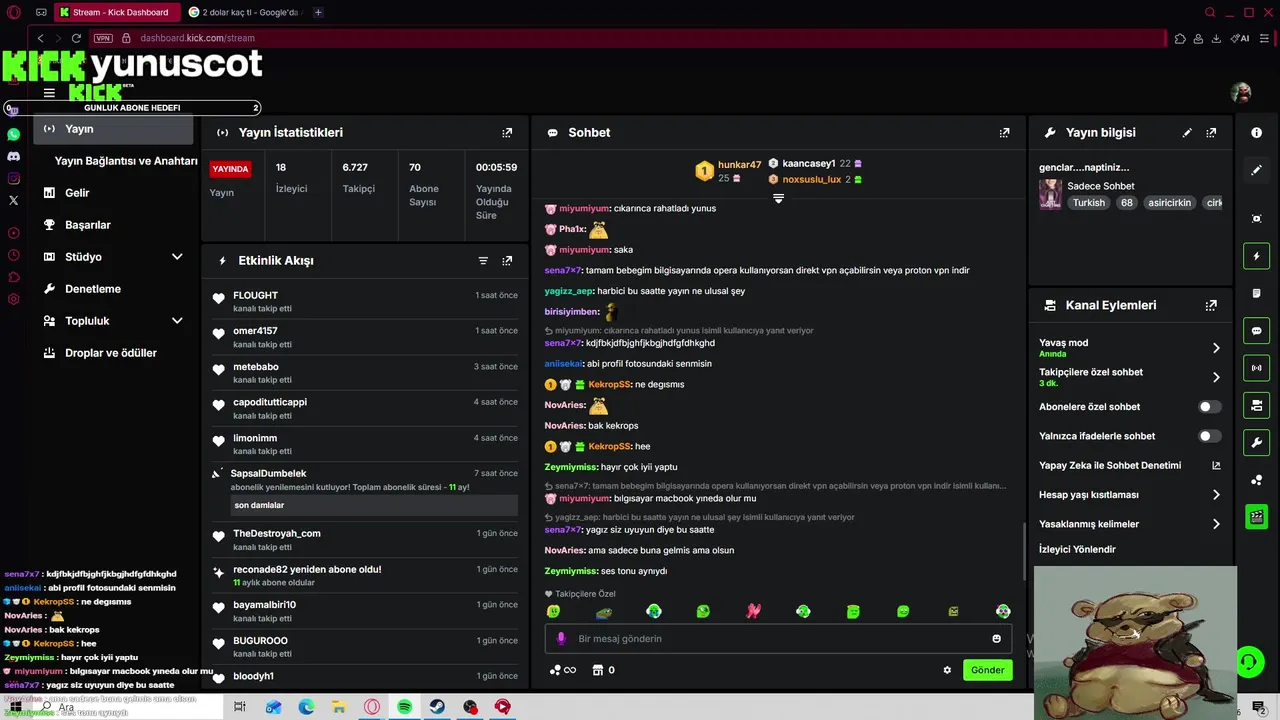Pop out the Yayın İstatistikleri panel
The width and height of the screenshot is (1280, 720).
tap(507, 132)
